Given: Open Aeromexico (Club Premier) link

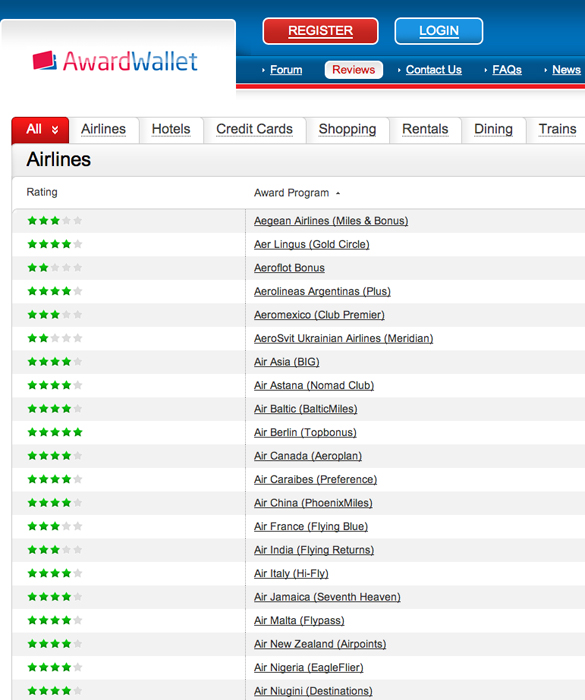Looking at the screenshot, I should [x=319, y=315].
